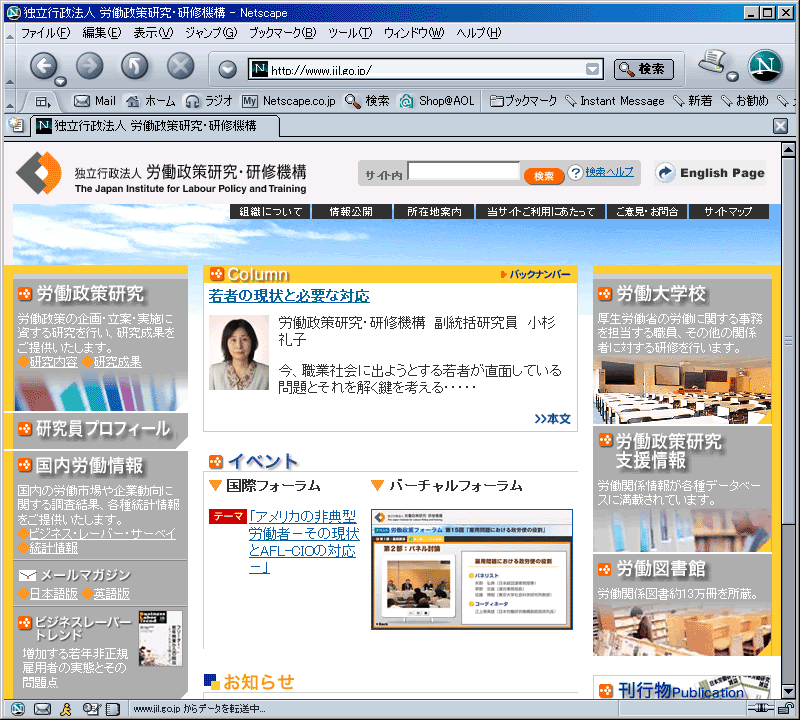Expand the URL bar history dropdown
Screen dimensions: 800x720
592,69
